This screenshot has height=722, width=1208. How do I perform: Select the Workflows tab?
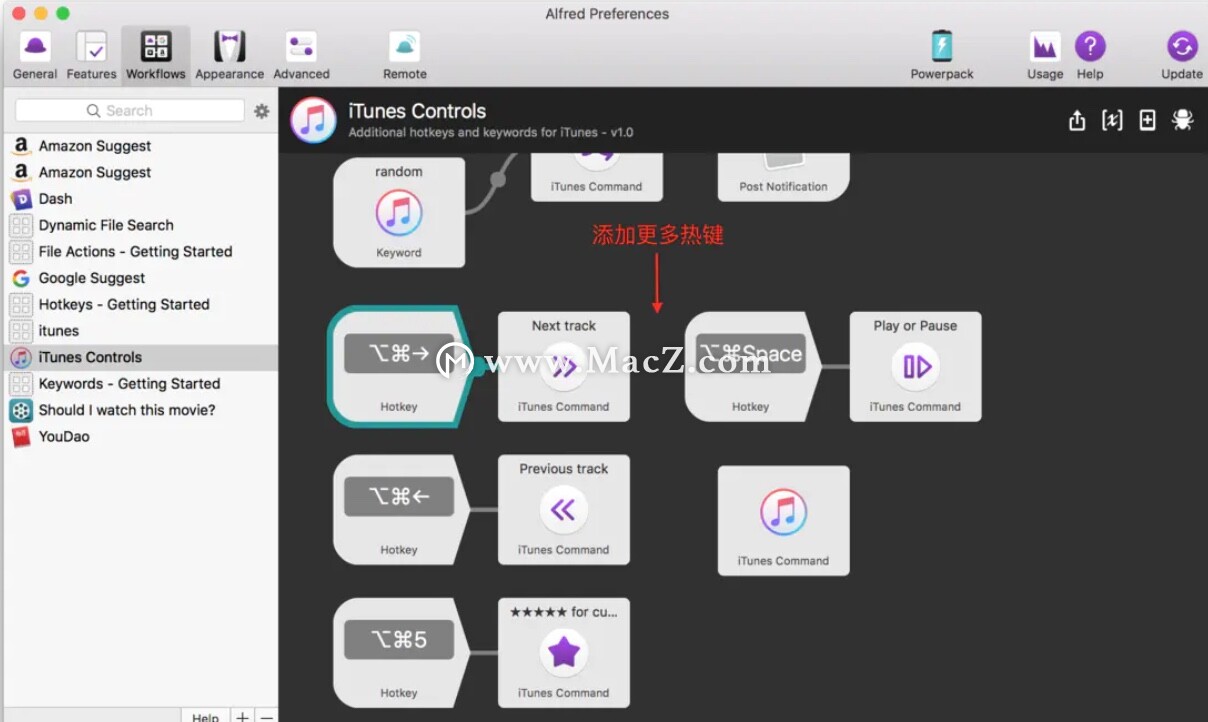156,55
